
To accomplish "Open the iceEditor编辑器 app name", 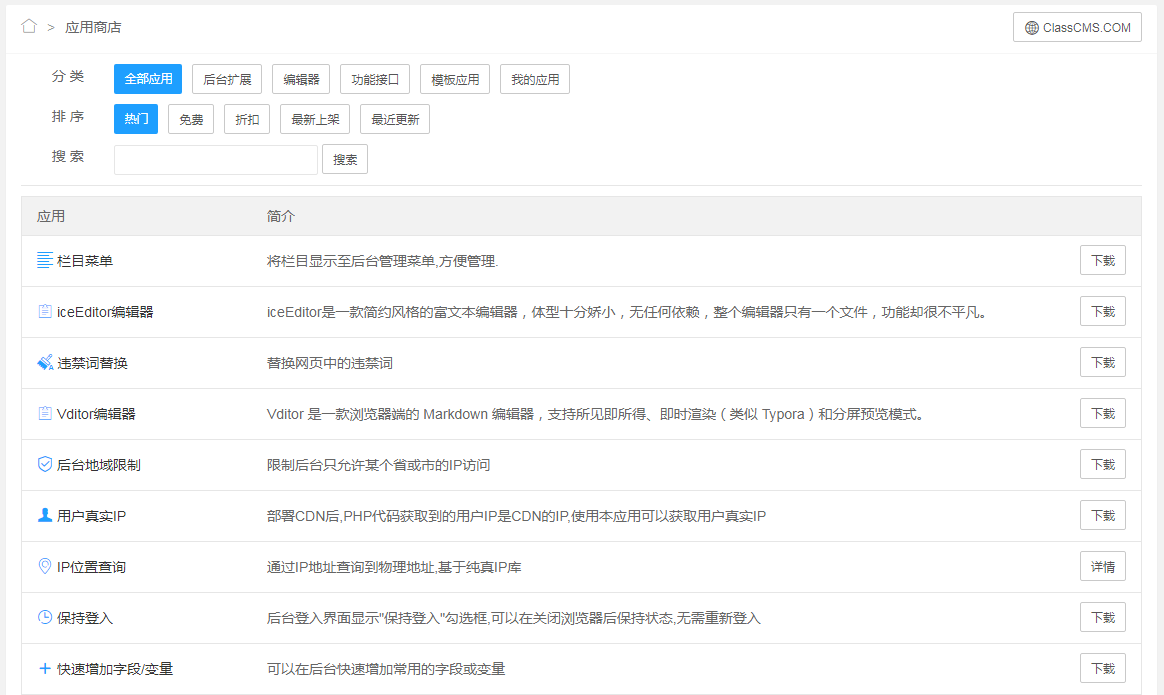I will pos(105,312).
